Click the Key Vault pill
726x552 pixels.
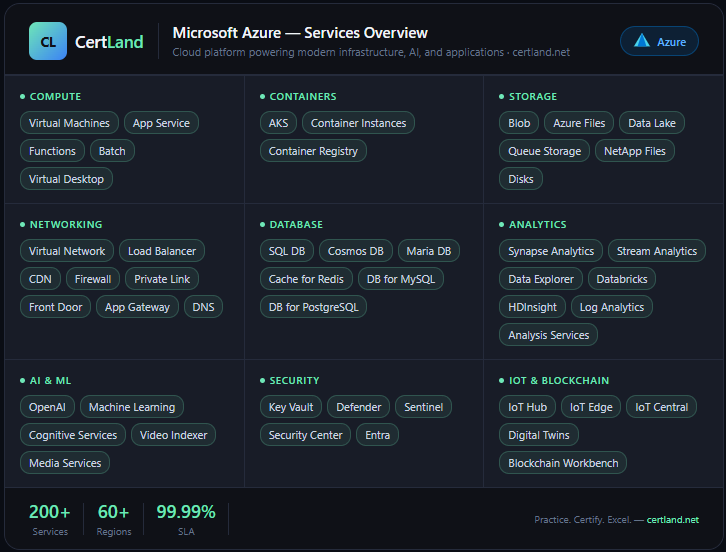click(291, 407)
